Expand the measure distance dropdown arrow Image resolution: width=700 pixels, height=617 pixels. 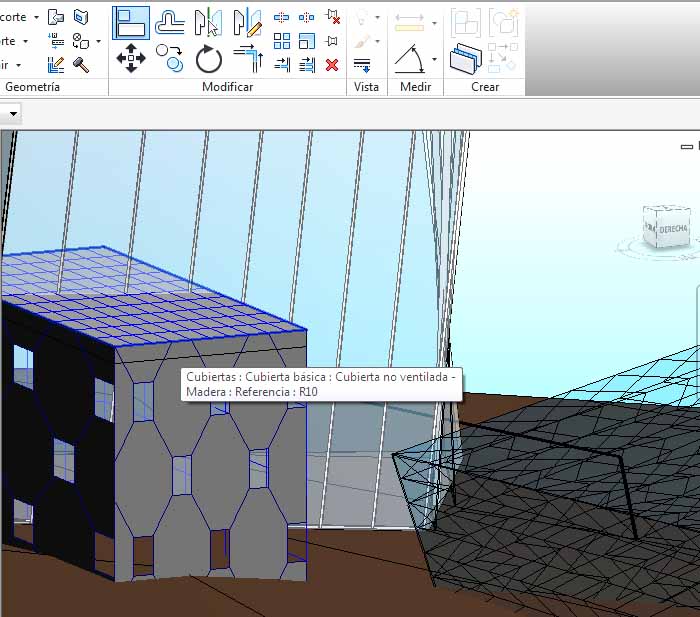tap(434, 22)
